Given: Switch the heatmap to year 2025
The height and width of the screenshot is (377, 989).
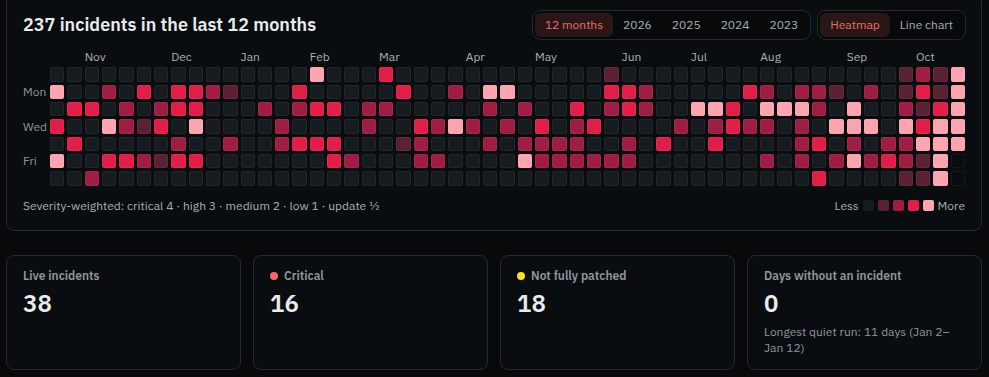Looking at the screenshot, I should (686, 25).
